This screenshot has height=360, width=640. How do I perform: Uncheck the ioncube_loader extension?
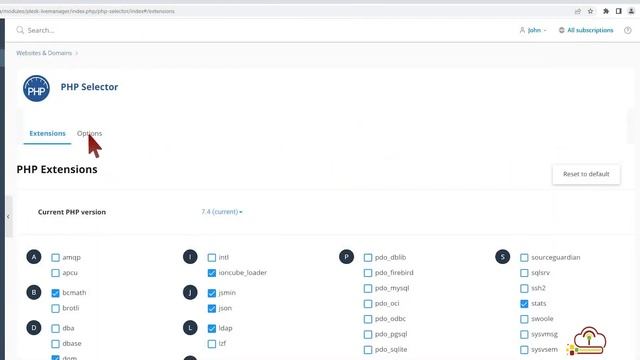[212, 273]
